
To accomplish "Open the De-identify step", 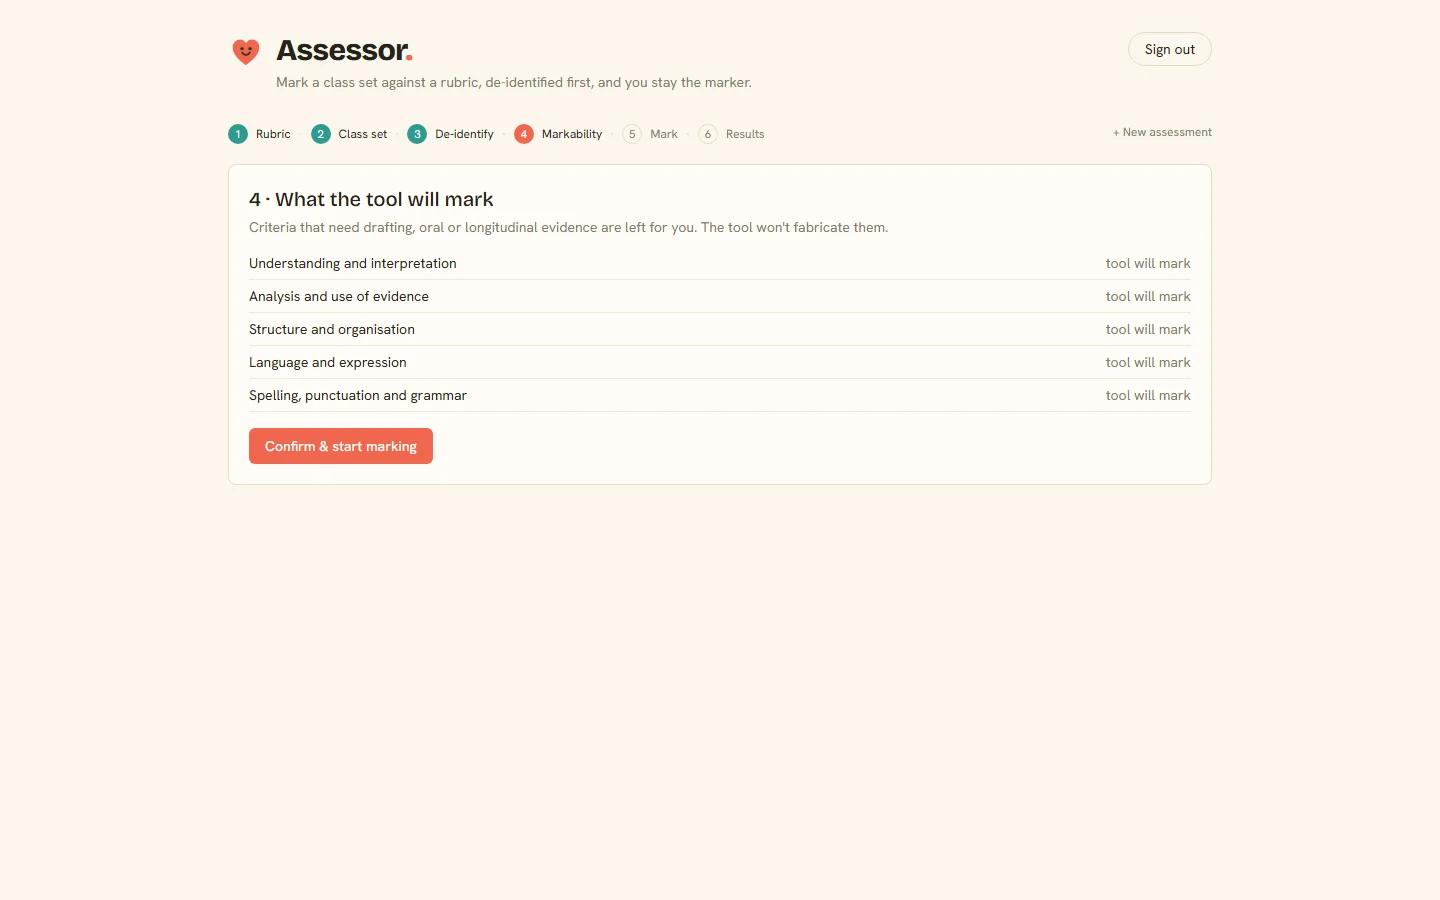I will [x=450, y=134].
